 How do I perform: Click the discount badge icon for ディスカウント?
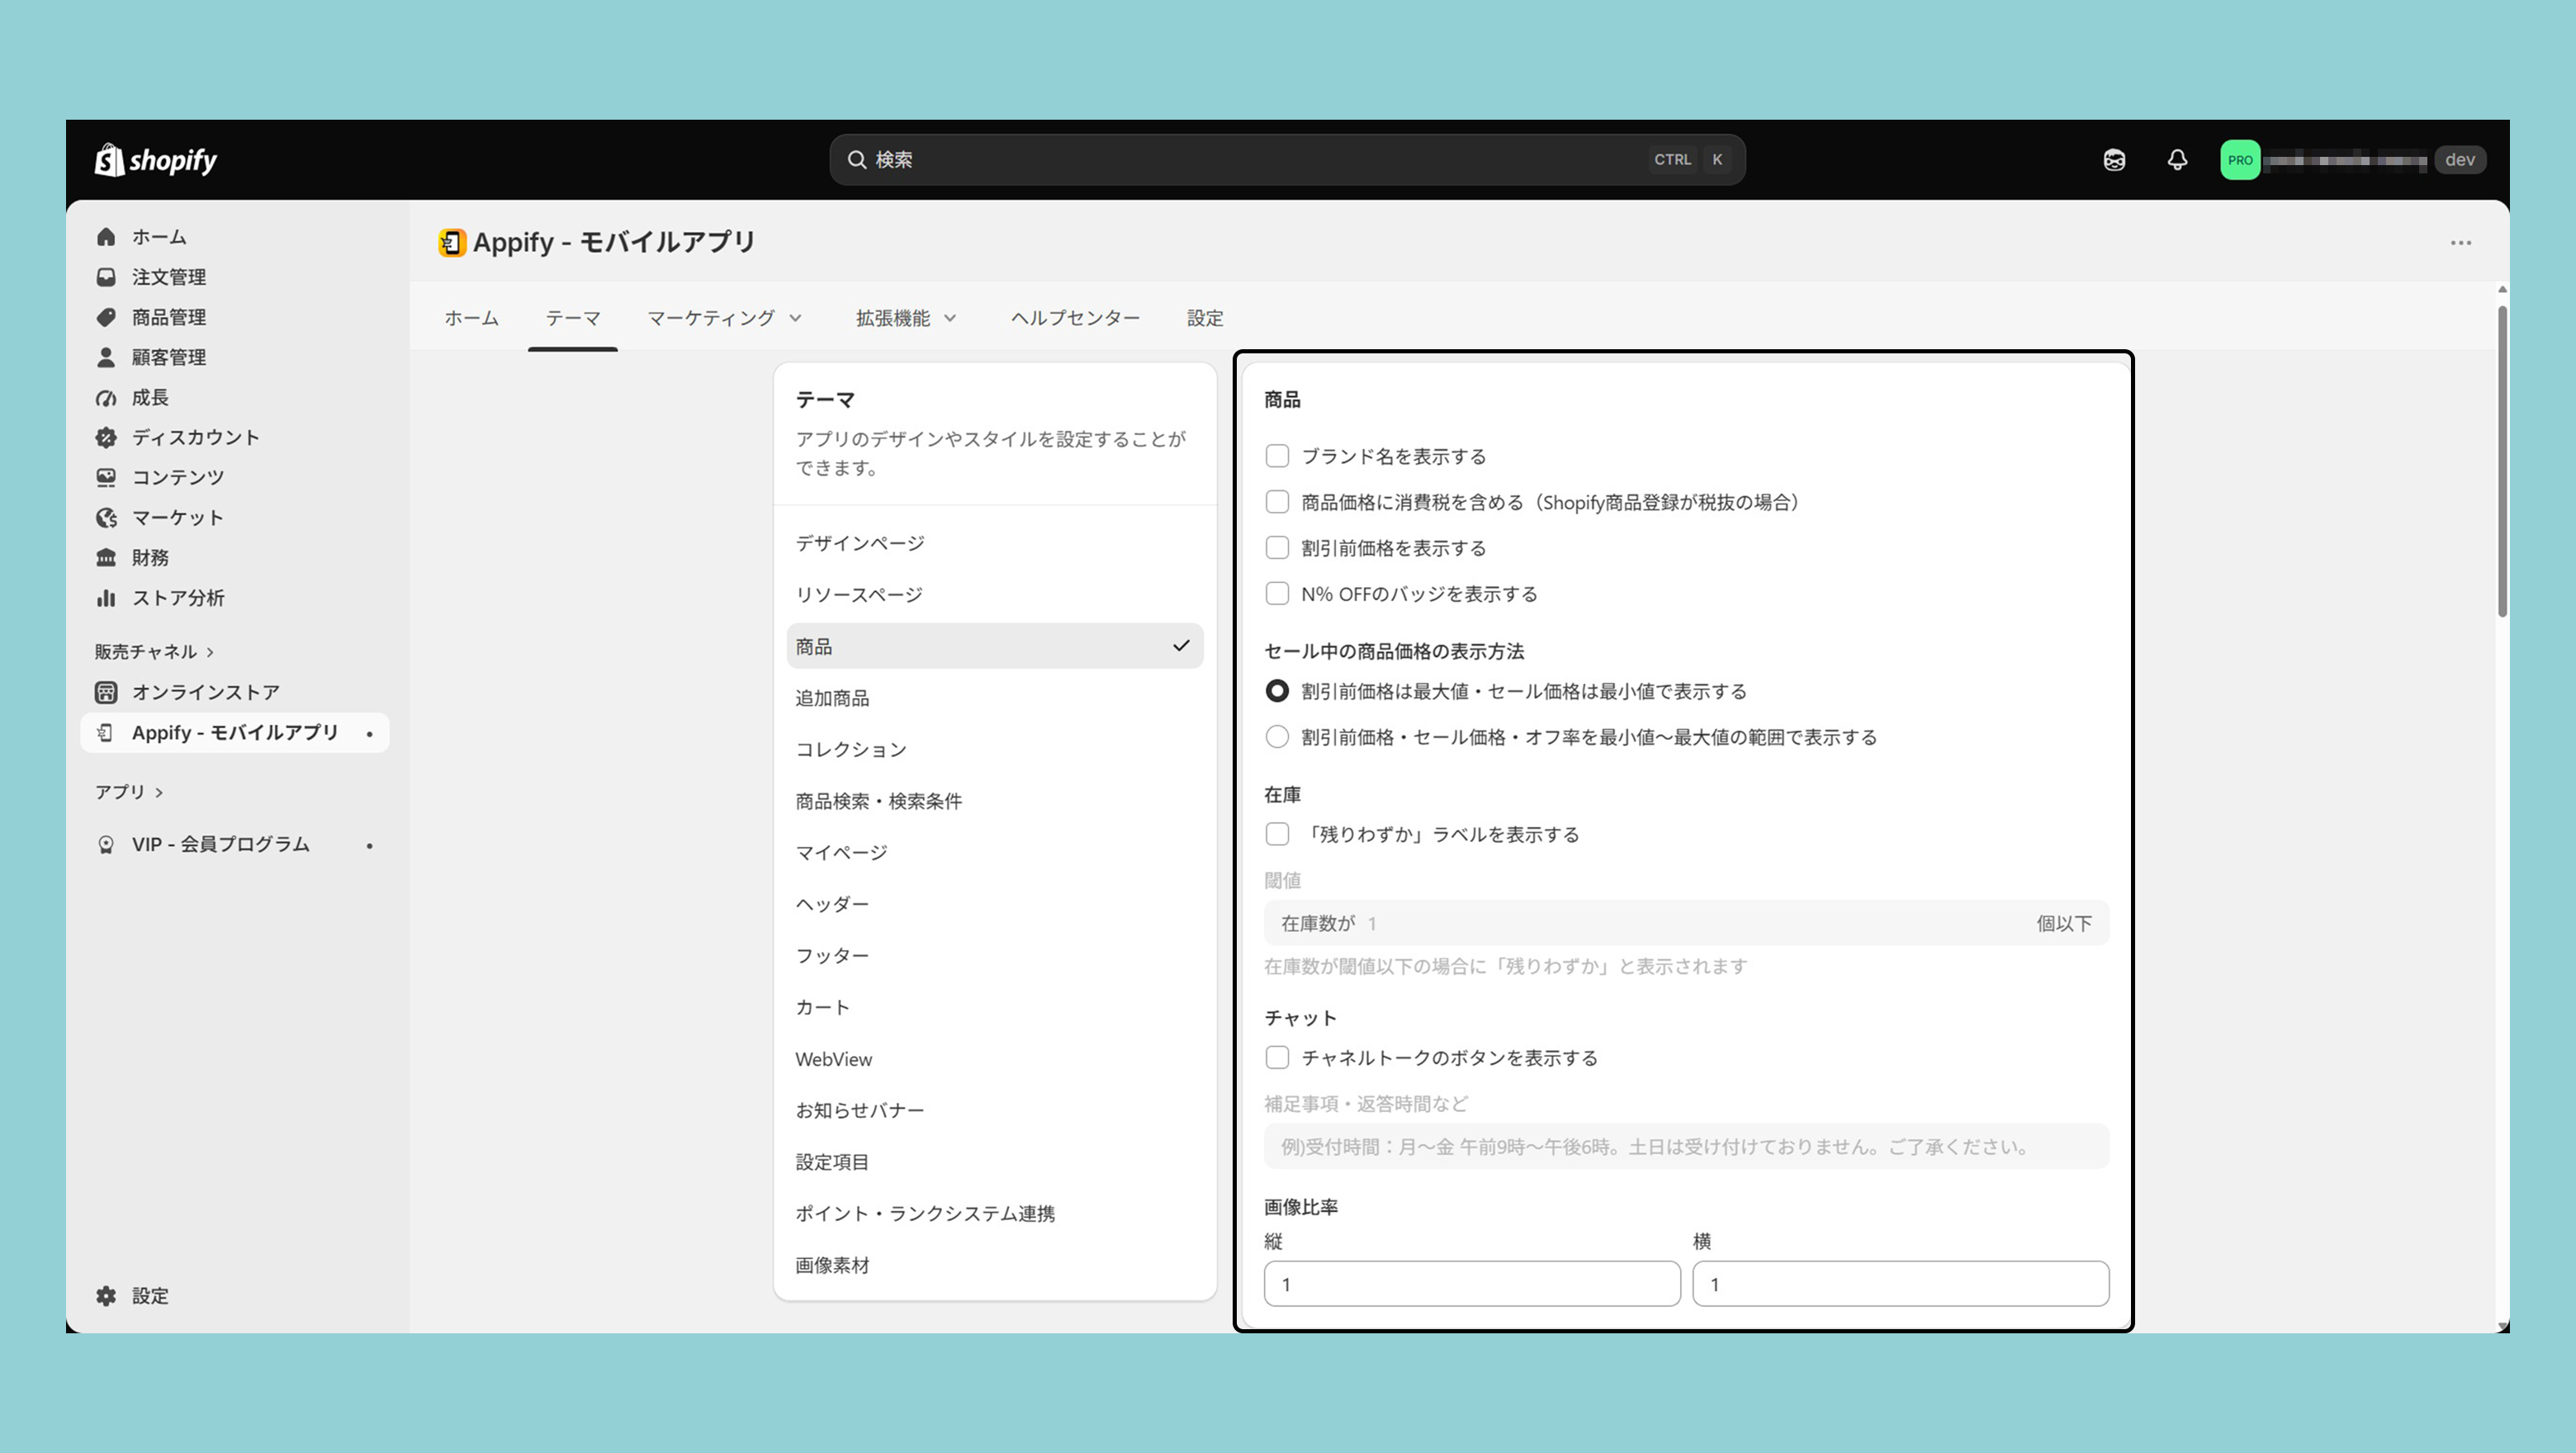106,437
